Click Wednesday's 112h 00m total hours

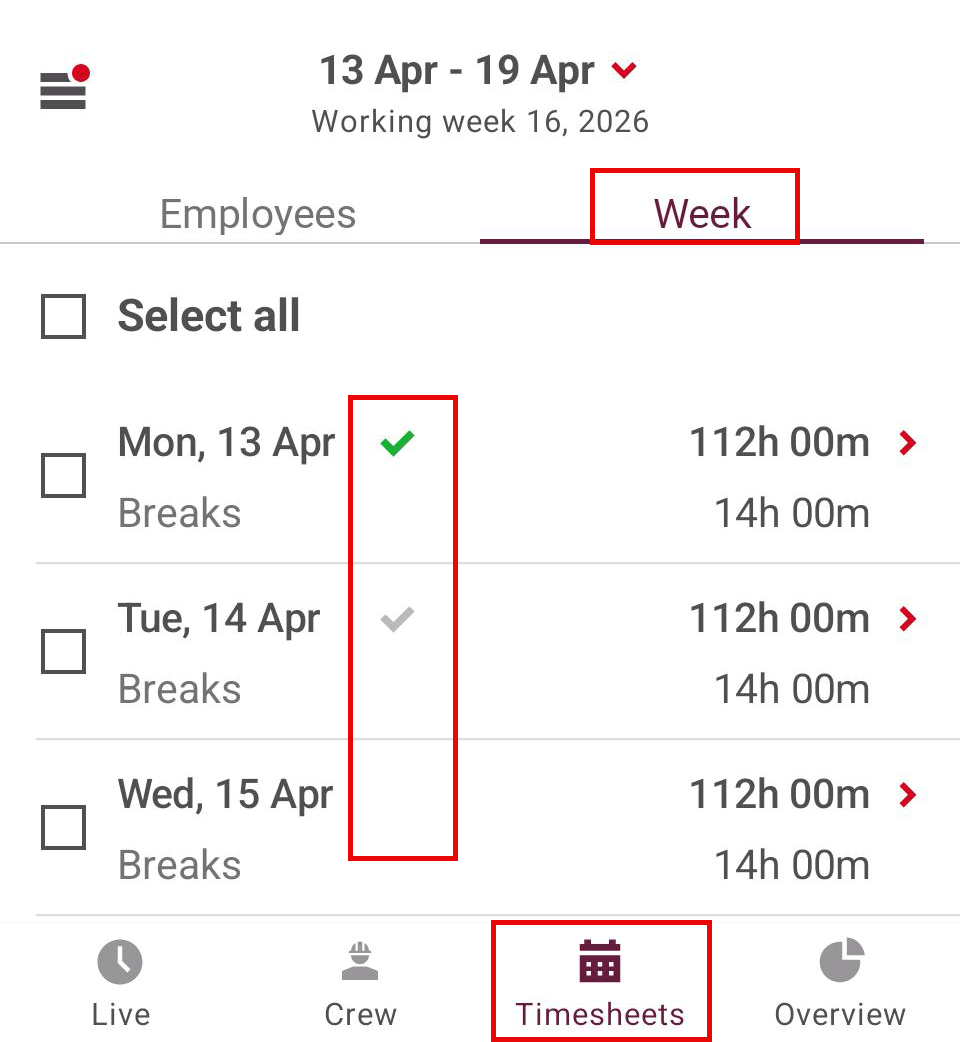[x=779, y=795]
